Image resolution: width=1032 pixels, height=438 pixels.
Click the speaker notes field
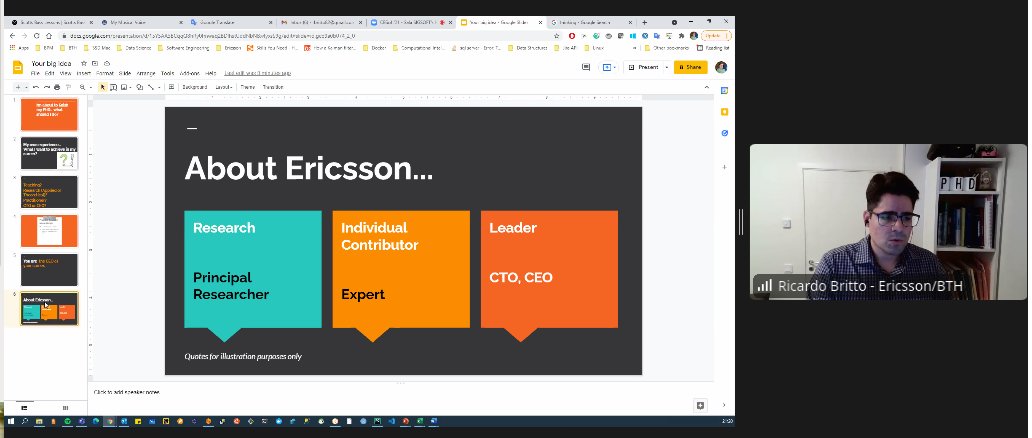click(401, 392)
